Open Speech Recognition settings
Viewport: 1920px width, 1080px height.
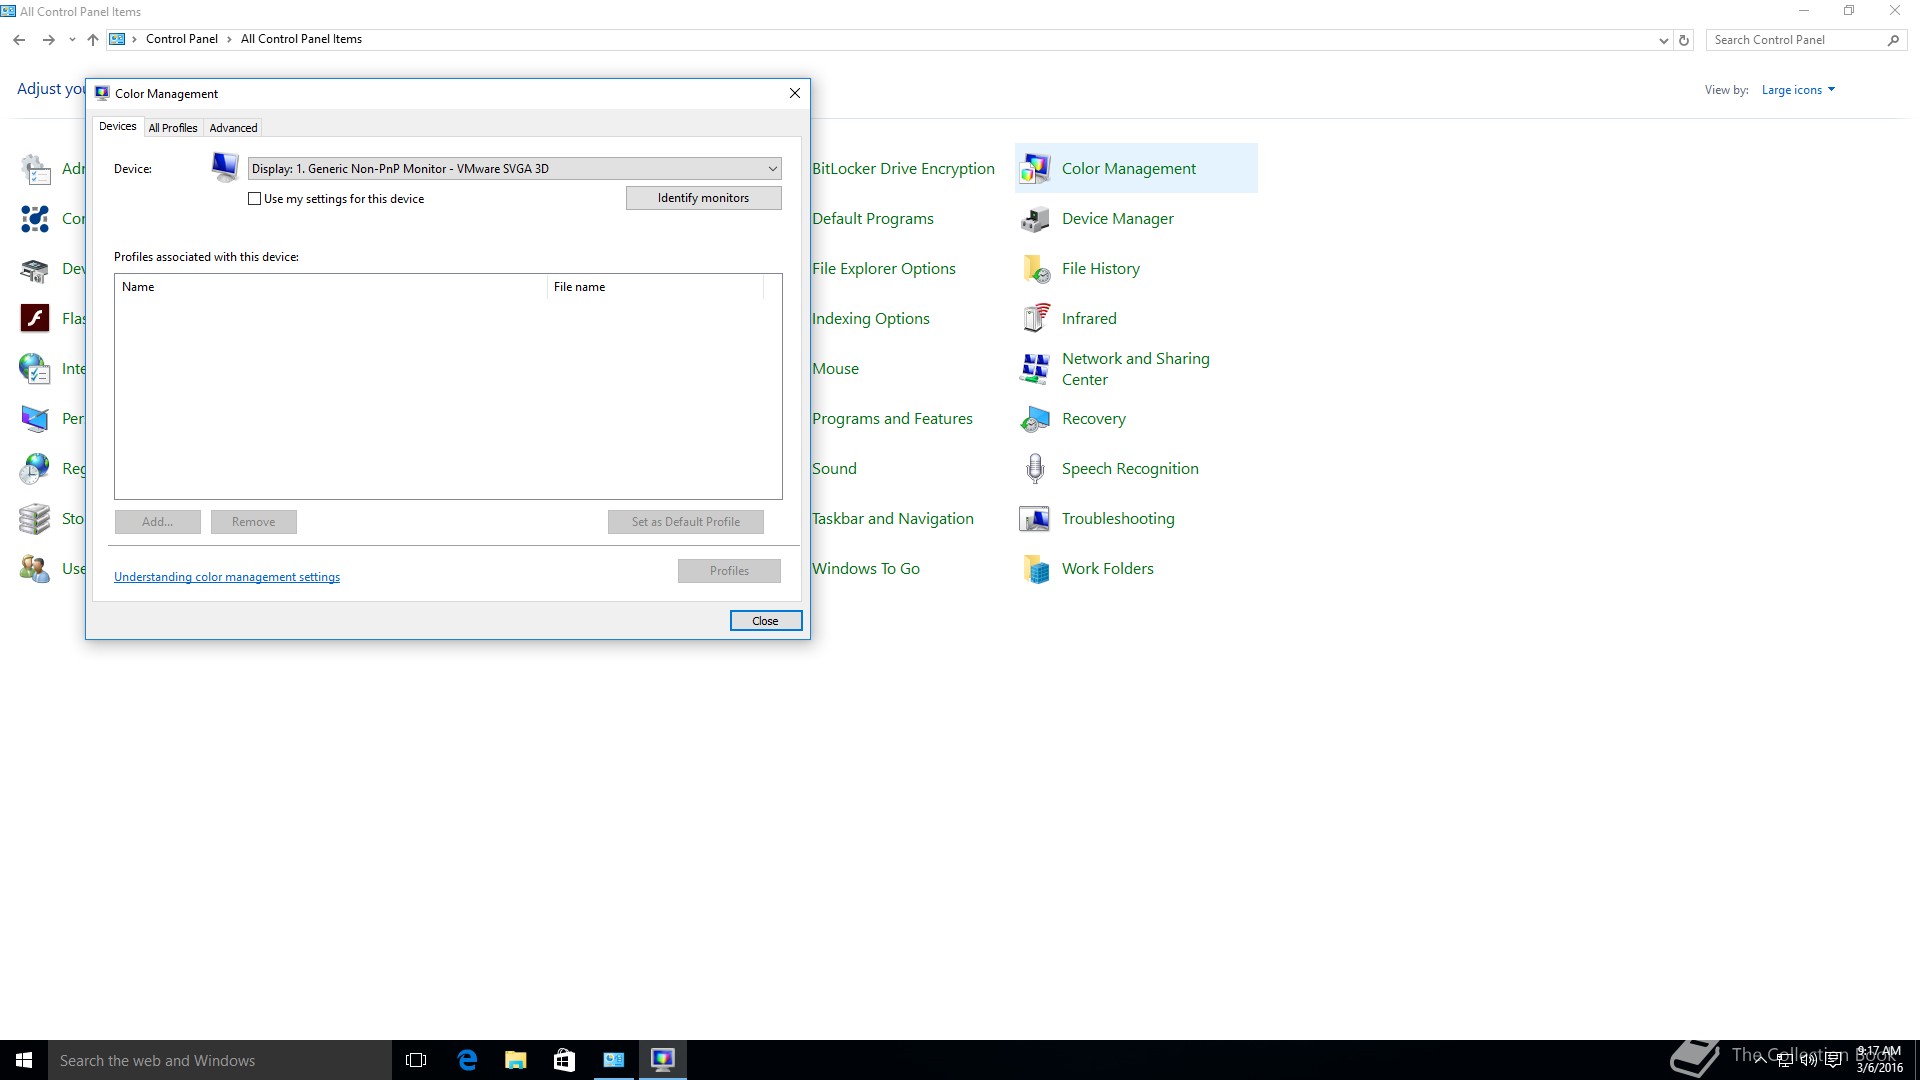tap(1129, 468)
